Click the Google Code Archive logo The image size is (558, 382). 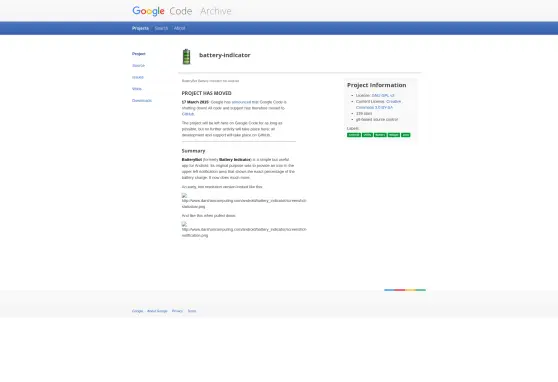click(181, 11)
